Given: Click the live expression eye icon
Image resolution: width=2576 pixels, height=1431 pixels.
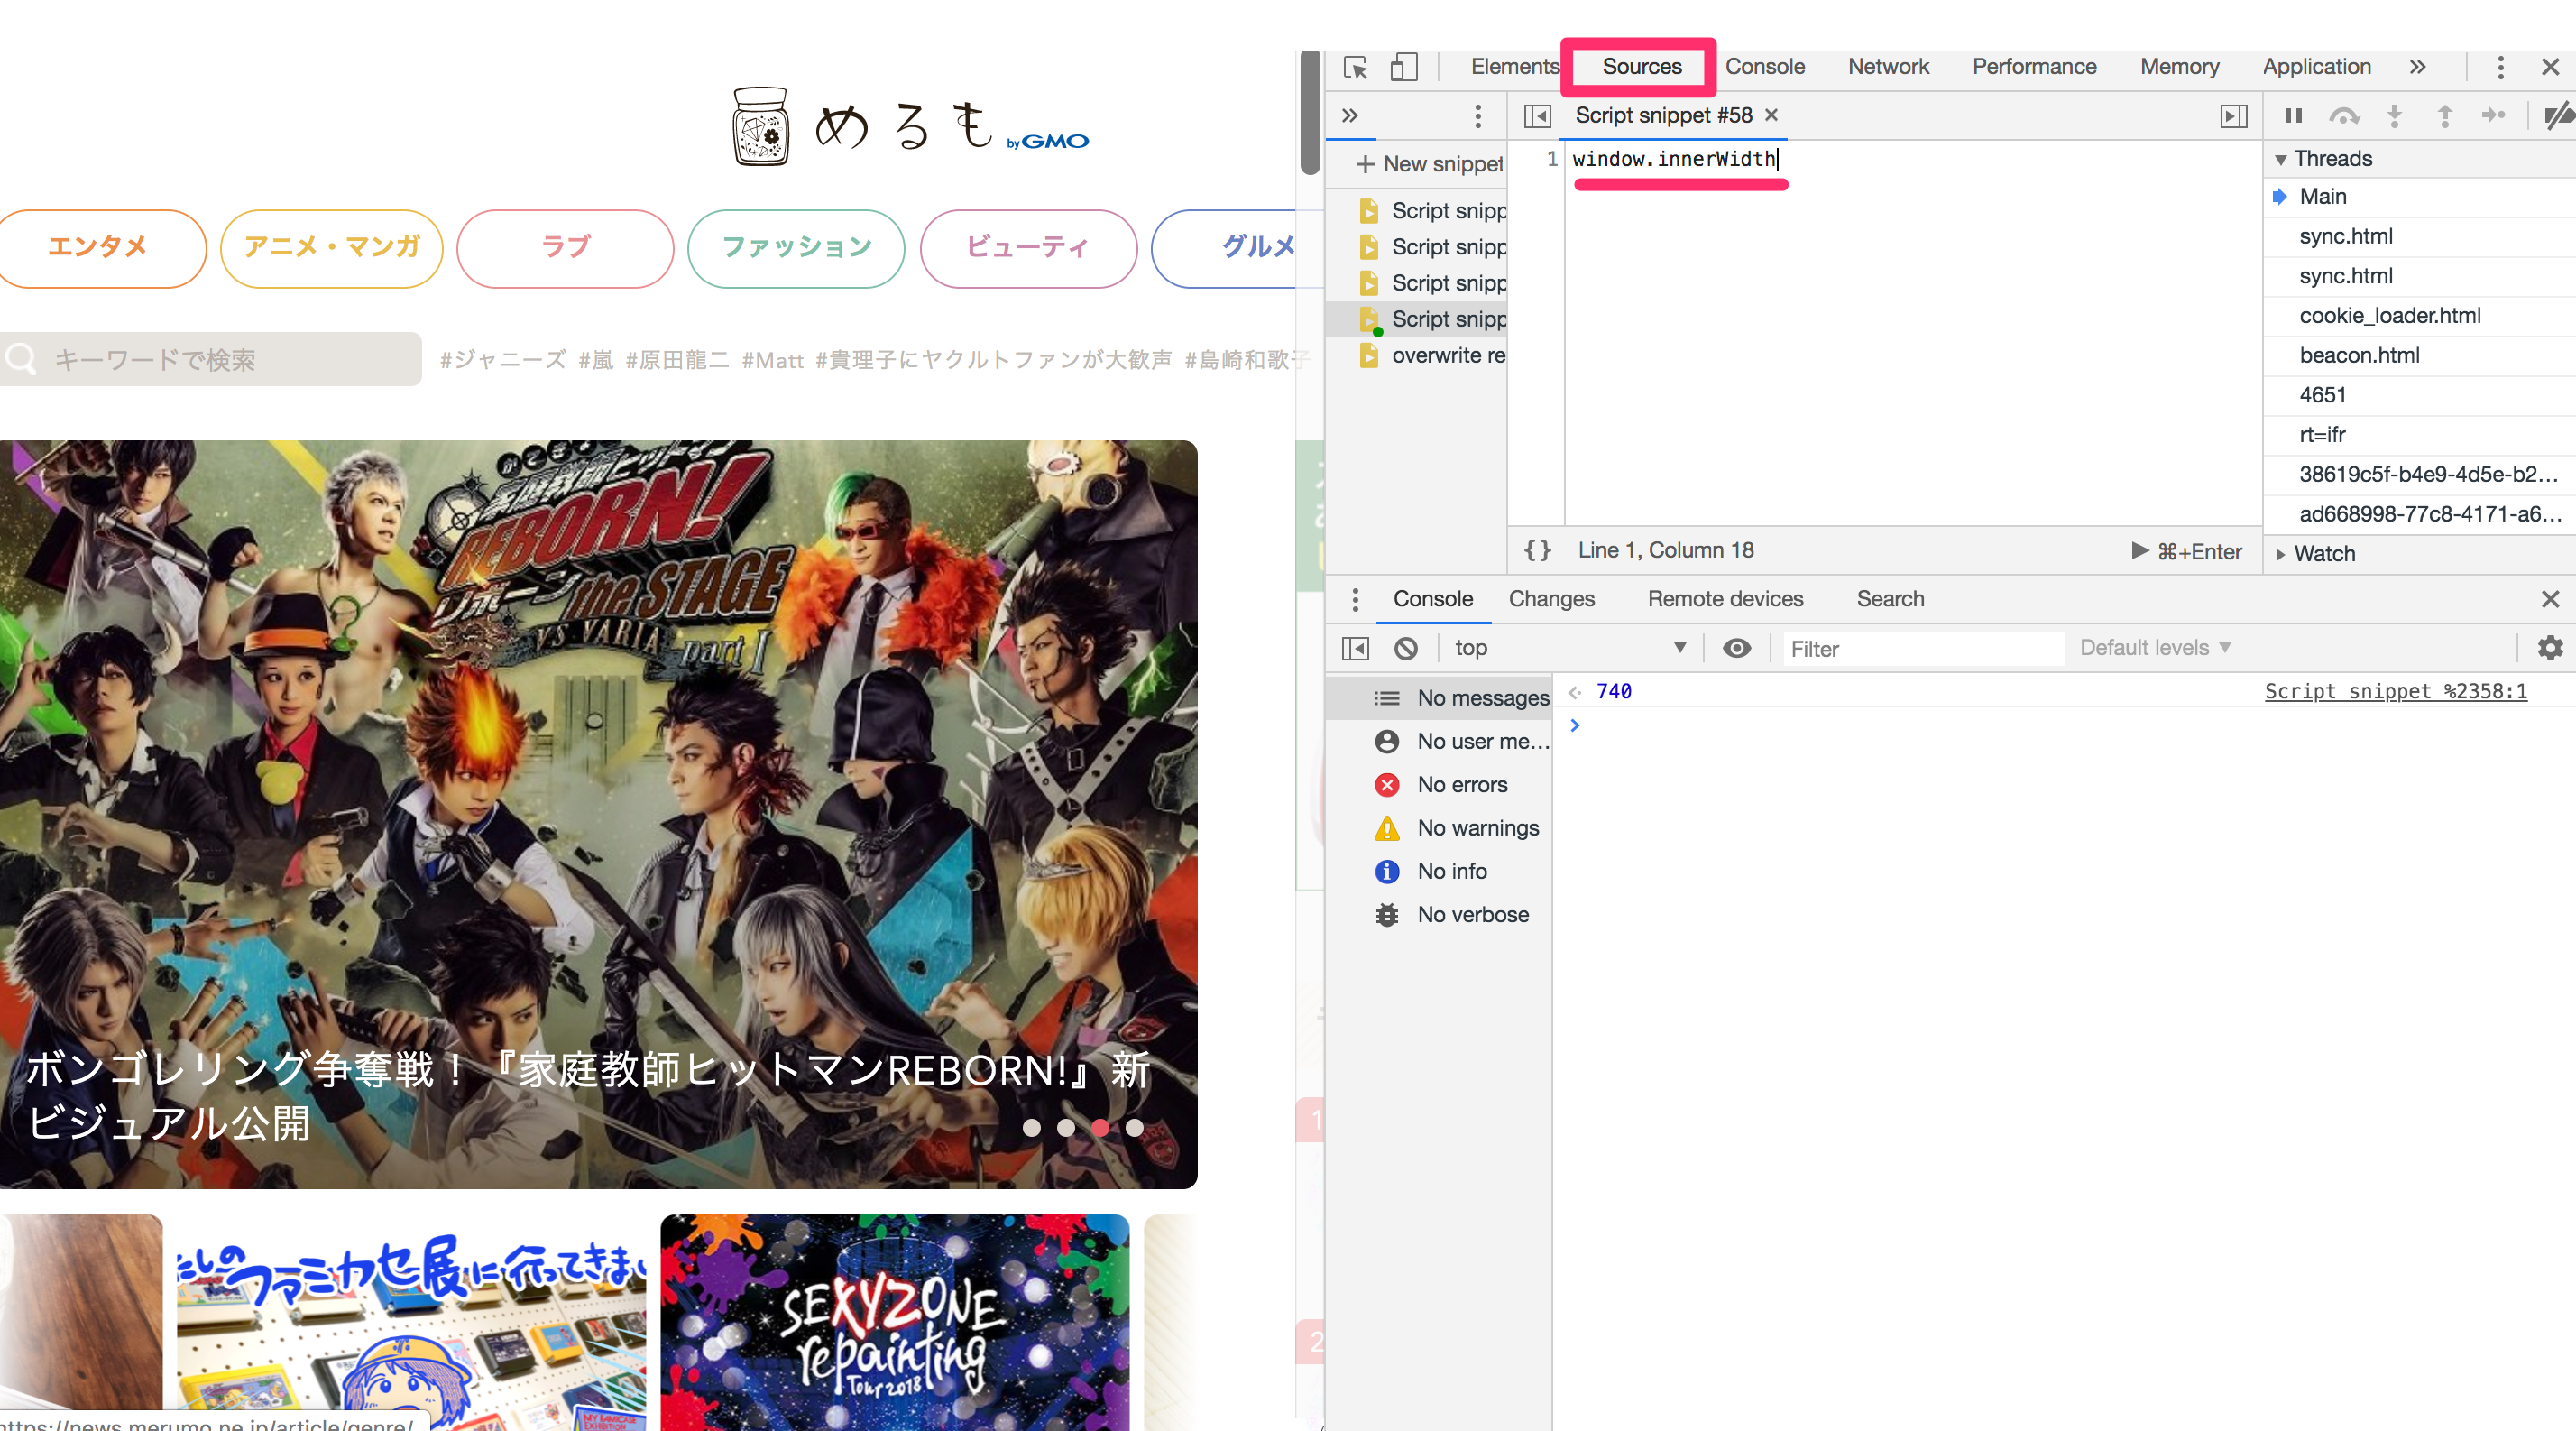Looking at the screenshot, I should click(1737, 648).
